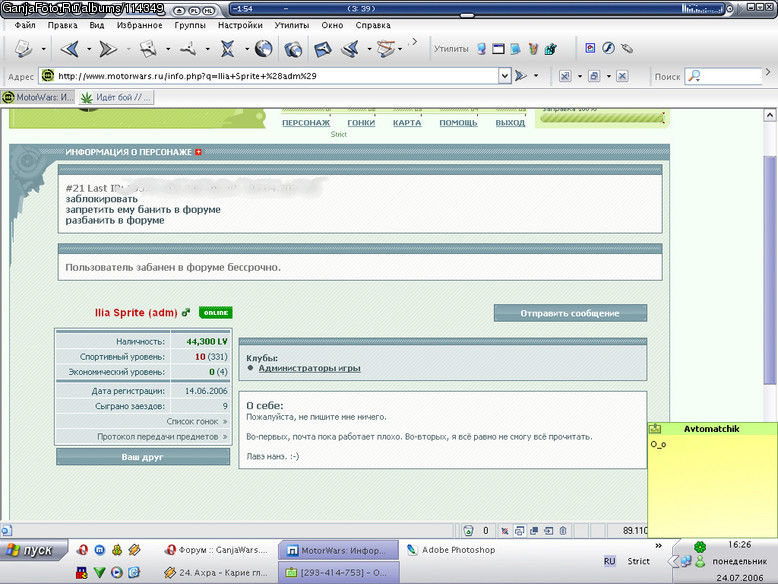This screenshot has width=778, height=584.
Task: Open Adobe Photoshop from the taskbar
Action: (x=451, y=550)
